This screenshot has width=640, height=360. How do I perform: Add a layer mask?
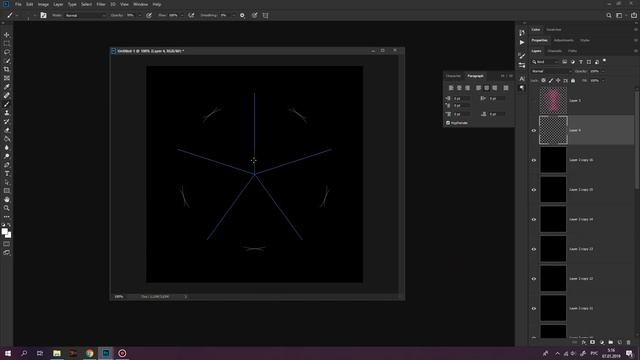[x=593, y=342]
